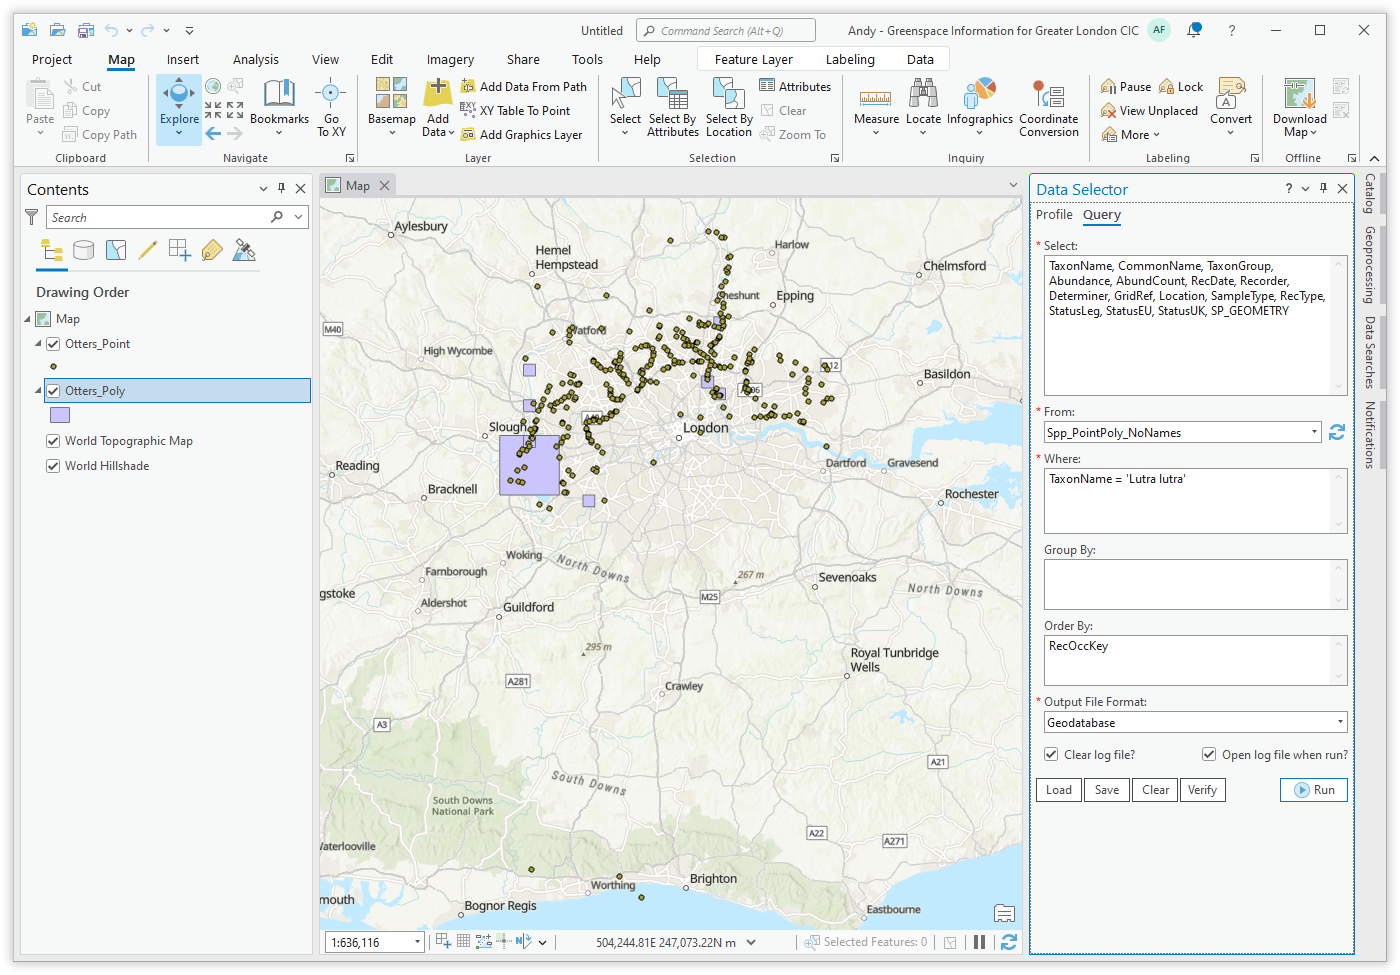Open the Infographics tool
Screen dimensions: 1400x975
(980, 108)
